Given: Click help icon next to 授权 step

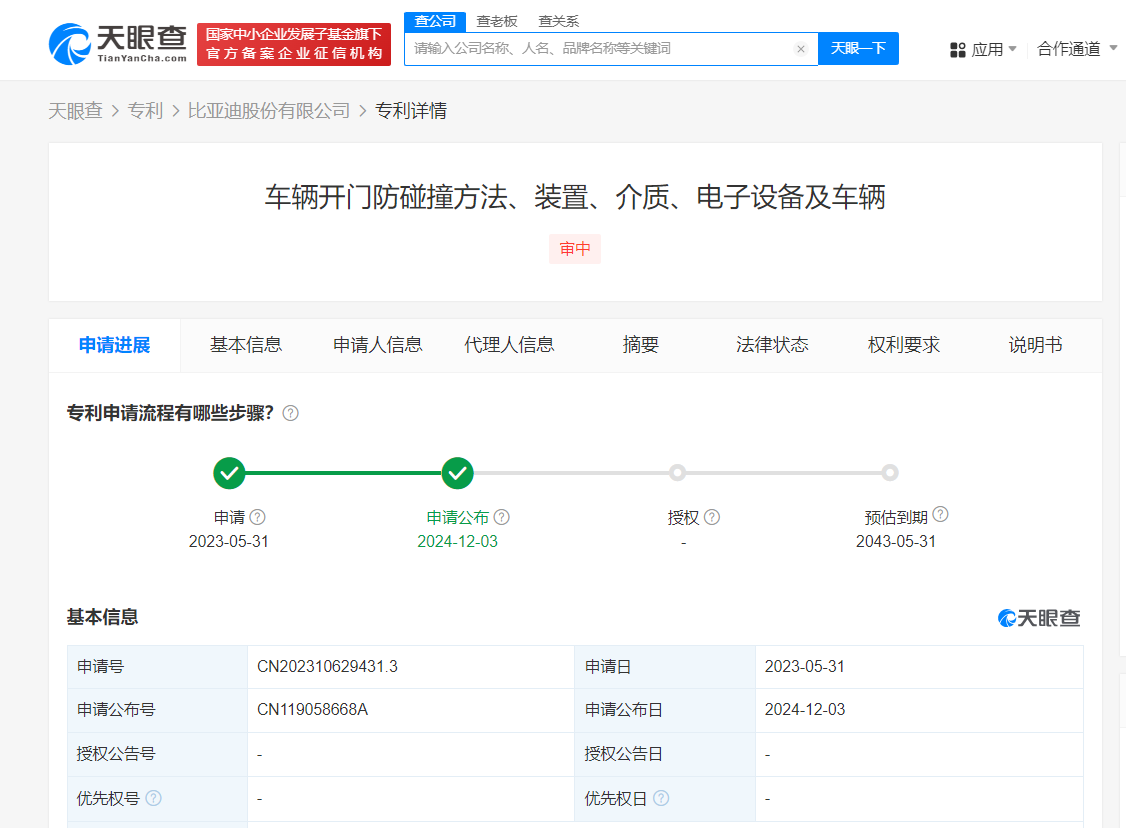Looking at the screenshot, I should click(x=712, y=517).
